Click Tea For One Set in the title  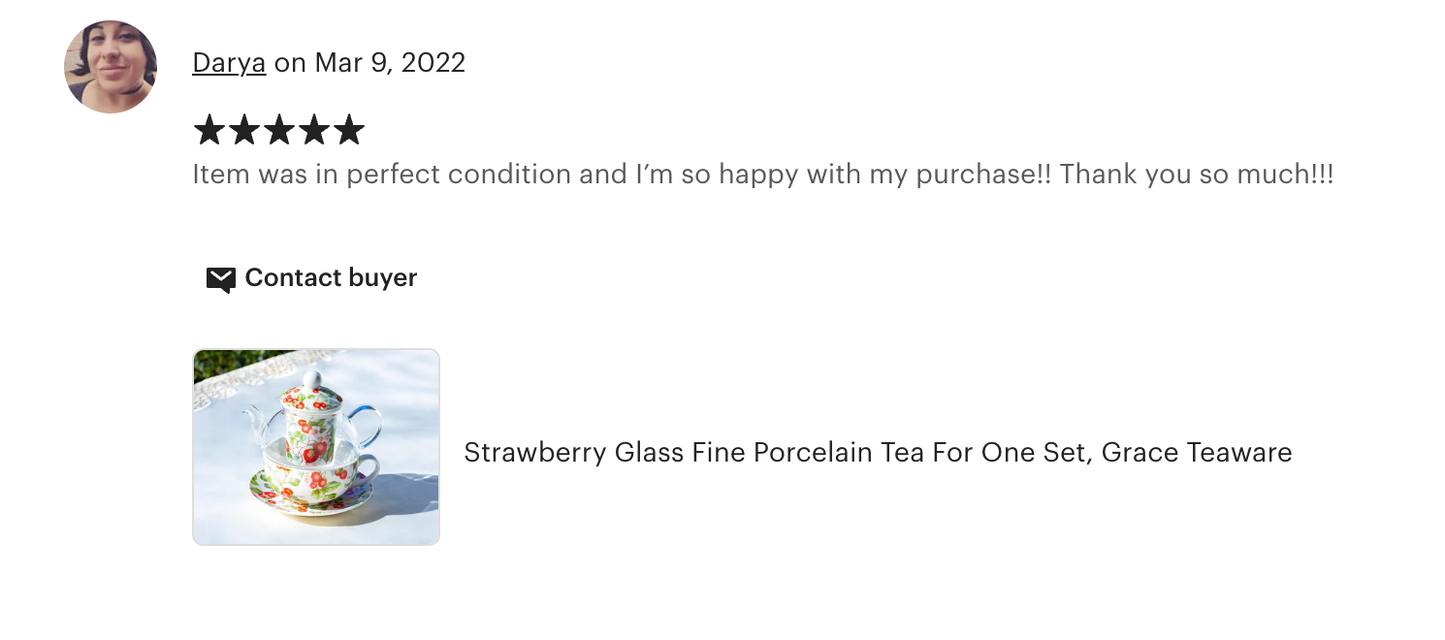tap(982, 453)
